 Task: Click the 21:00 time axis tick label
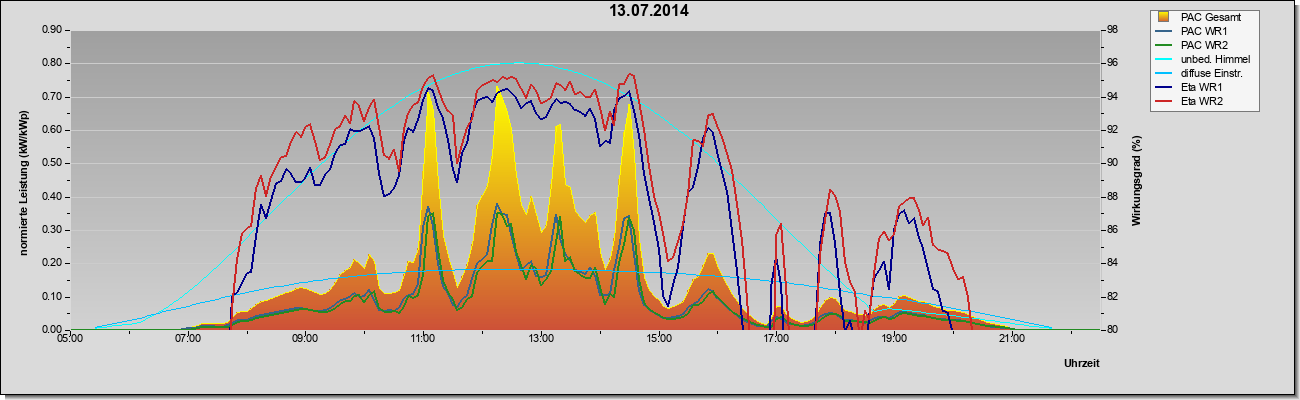tap(1011, 340)
